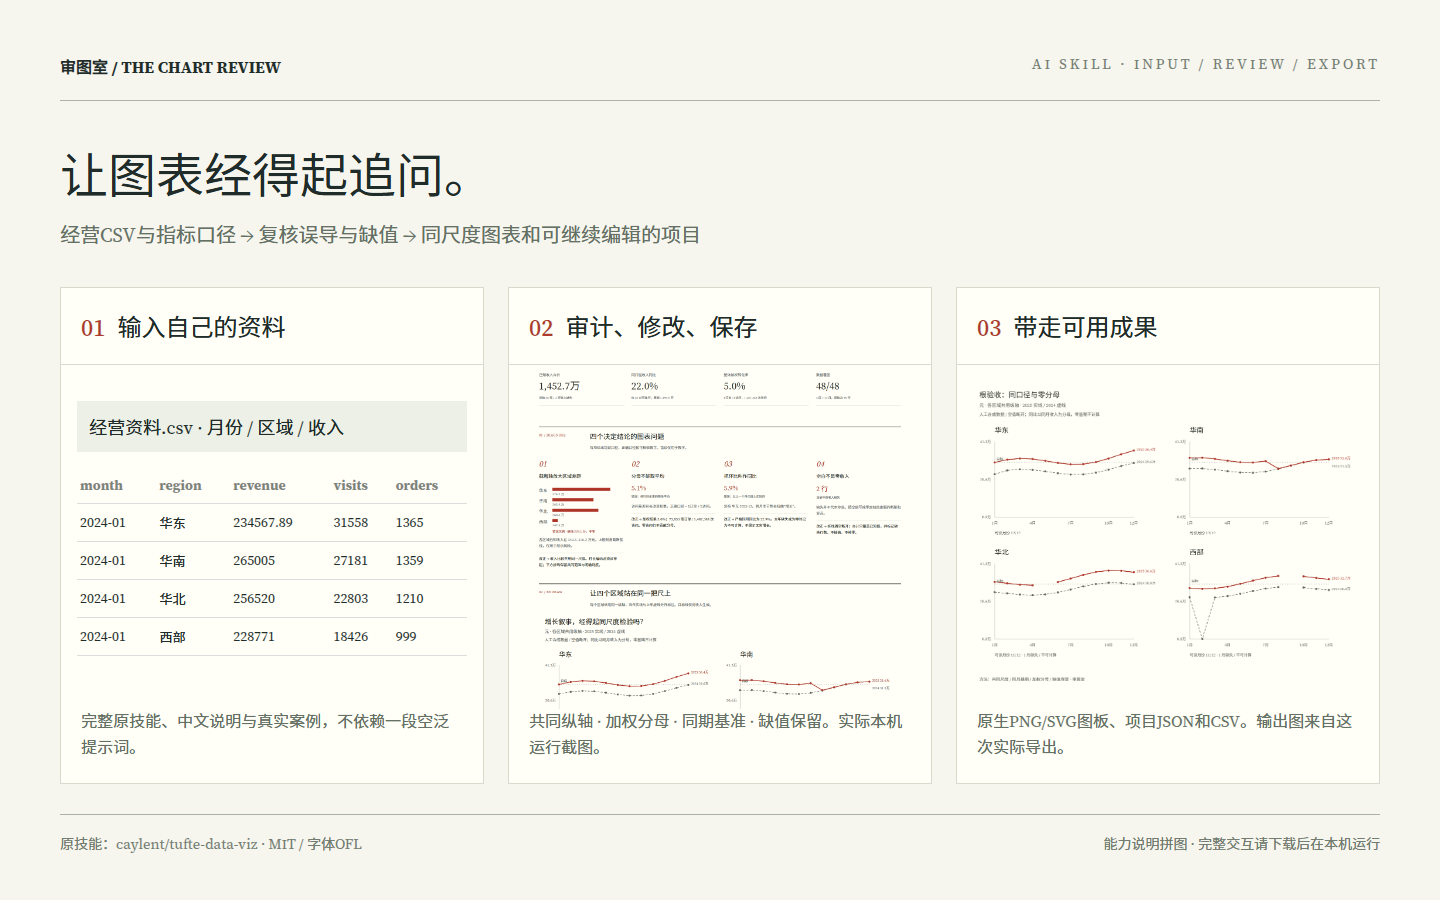Screen dimensions: 1440x900
Task: Click orders value 1365
Action: [409, 523]
